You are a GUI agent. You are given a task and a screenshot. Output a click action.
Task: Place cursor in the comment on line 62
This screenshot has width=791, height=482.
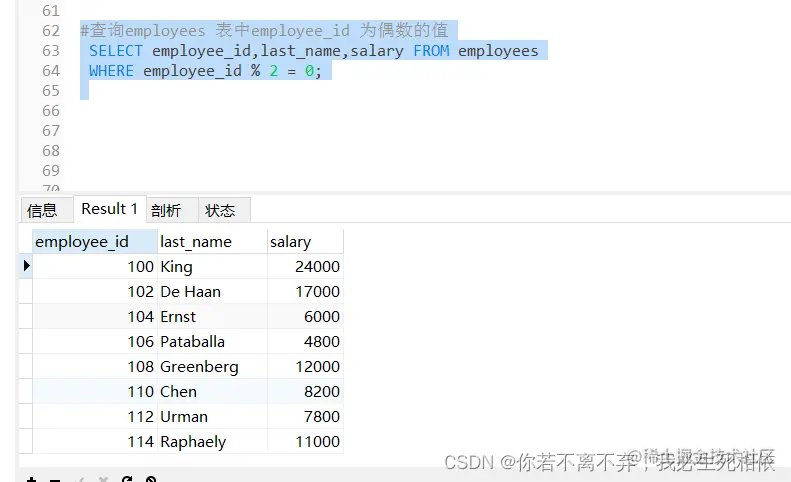pyautogui.click(x=264, y=31)
